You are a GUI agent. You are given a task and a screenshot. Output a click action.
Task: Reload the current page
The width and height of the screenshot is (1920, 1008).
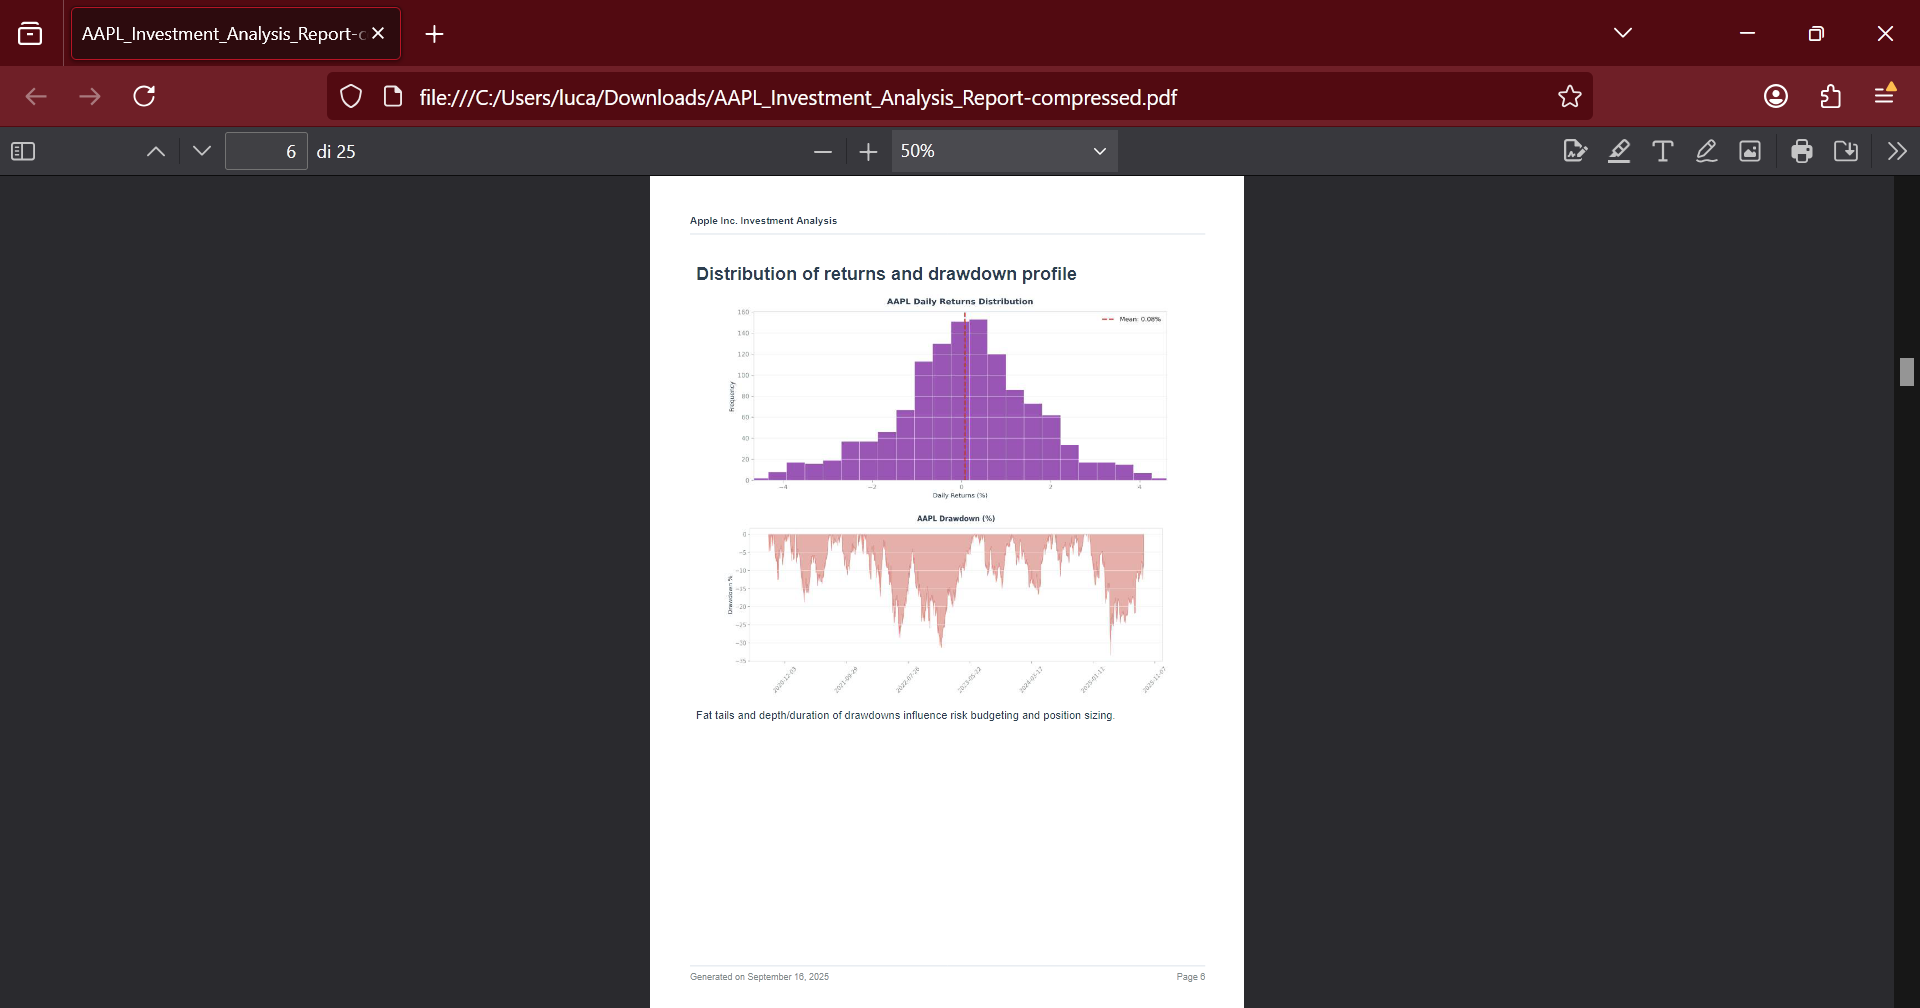145,96
